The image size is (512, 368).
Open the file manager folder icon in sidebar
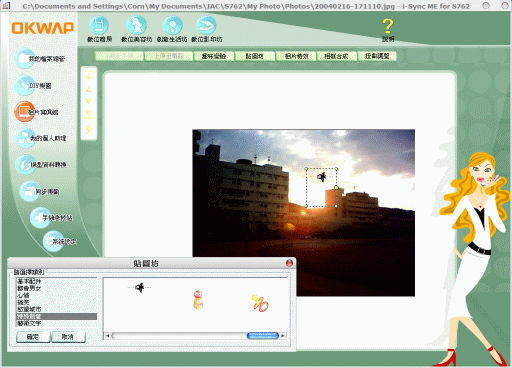click(24, 58)
